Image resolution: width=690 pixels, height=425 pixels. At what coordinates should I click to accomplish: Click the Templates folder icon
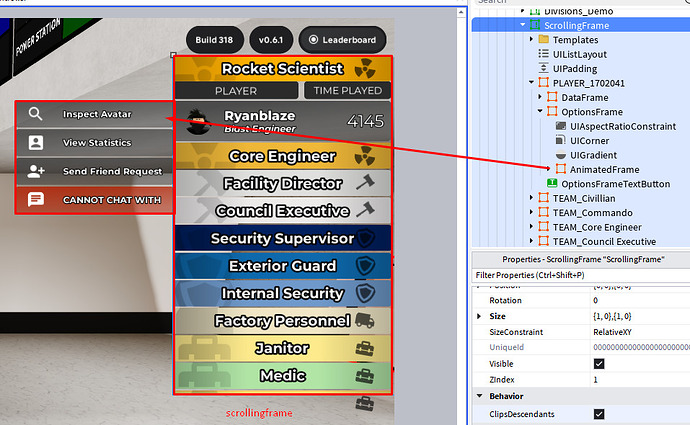point(543,40)
